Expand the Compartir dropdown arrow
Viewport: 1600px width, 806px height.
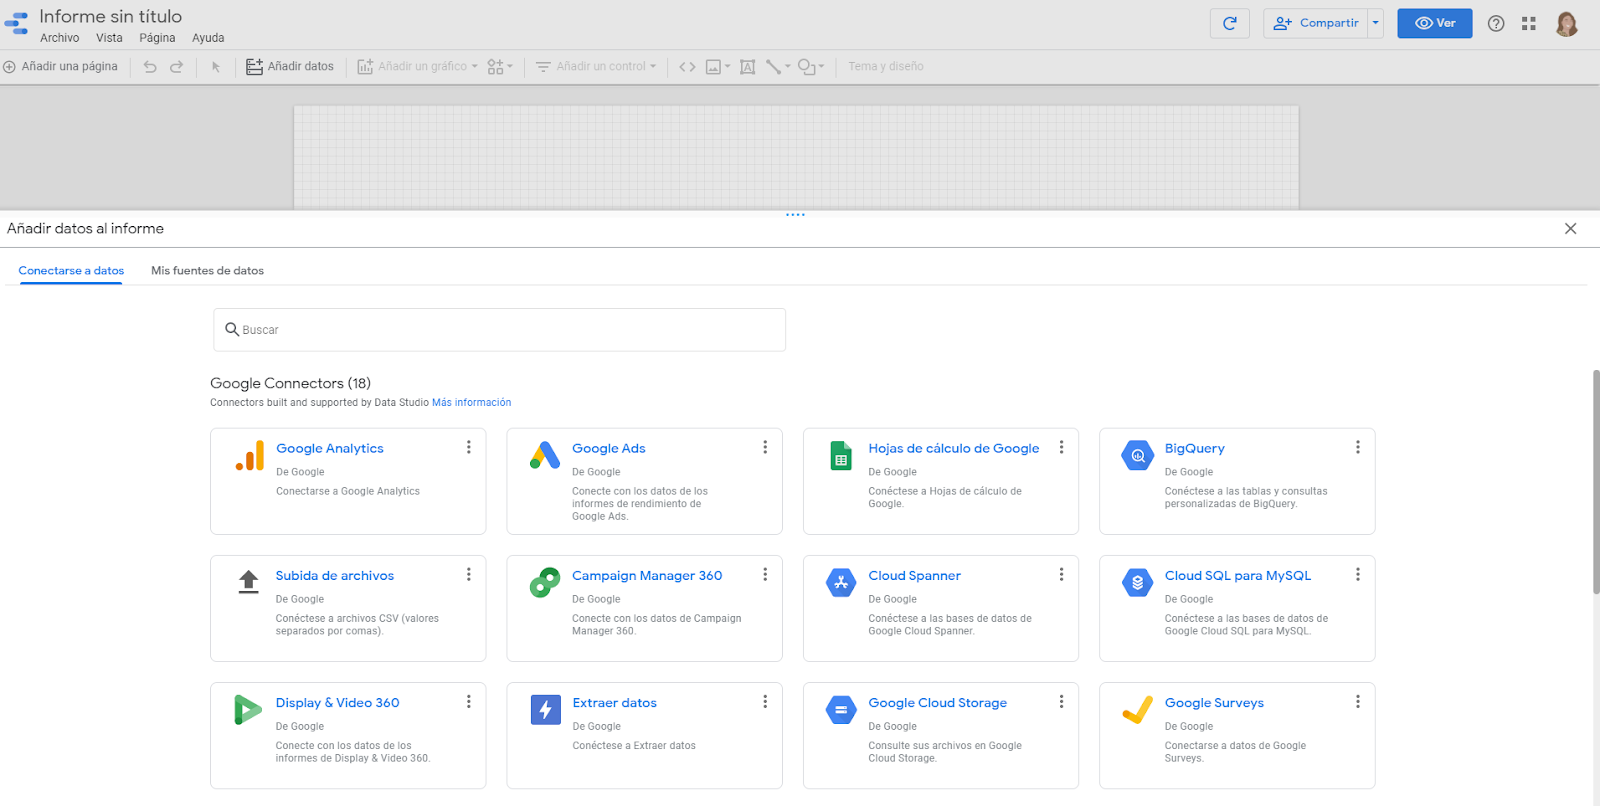[1376, 23]
